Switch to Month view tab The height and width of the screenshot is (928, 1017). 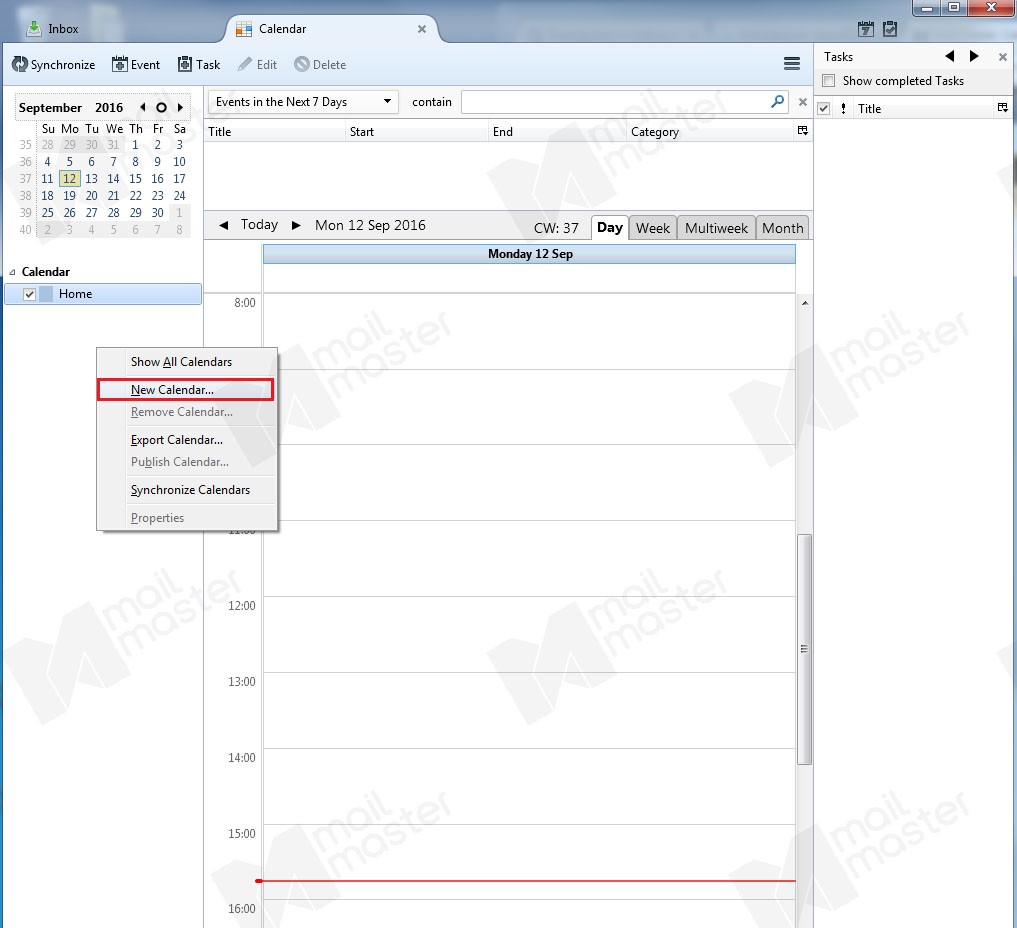782,228
